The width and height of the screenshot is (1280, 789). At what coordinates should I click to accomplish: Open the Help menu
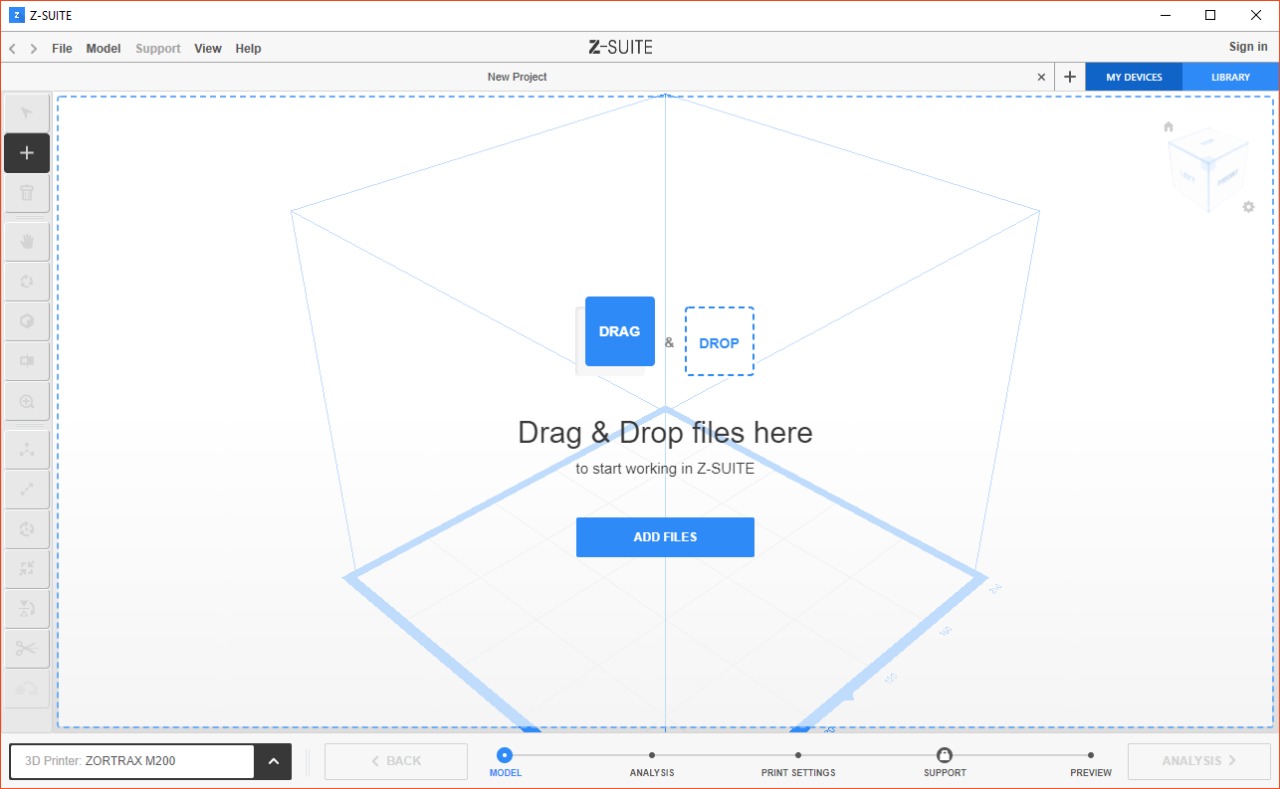pos(248,48)
